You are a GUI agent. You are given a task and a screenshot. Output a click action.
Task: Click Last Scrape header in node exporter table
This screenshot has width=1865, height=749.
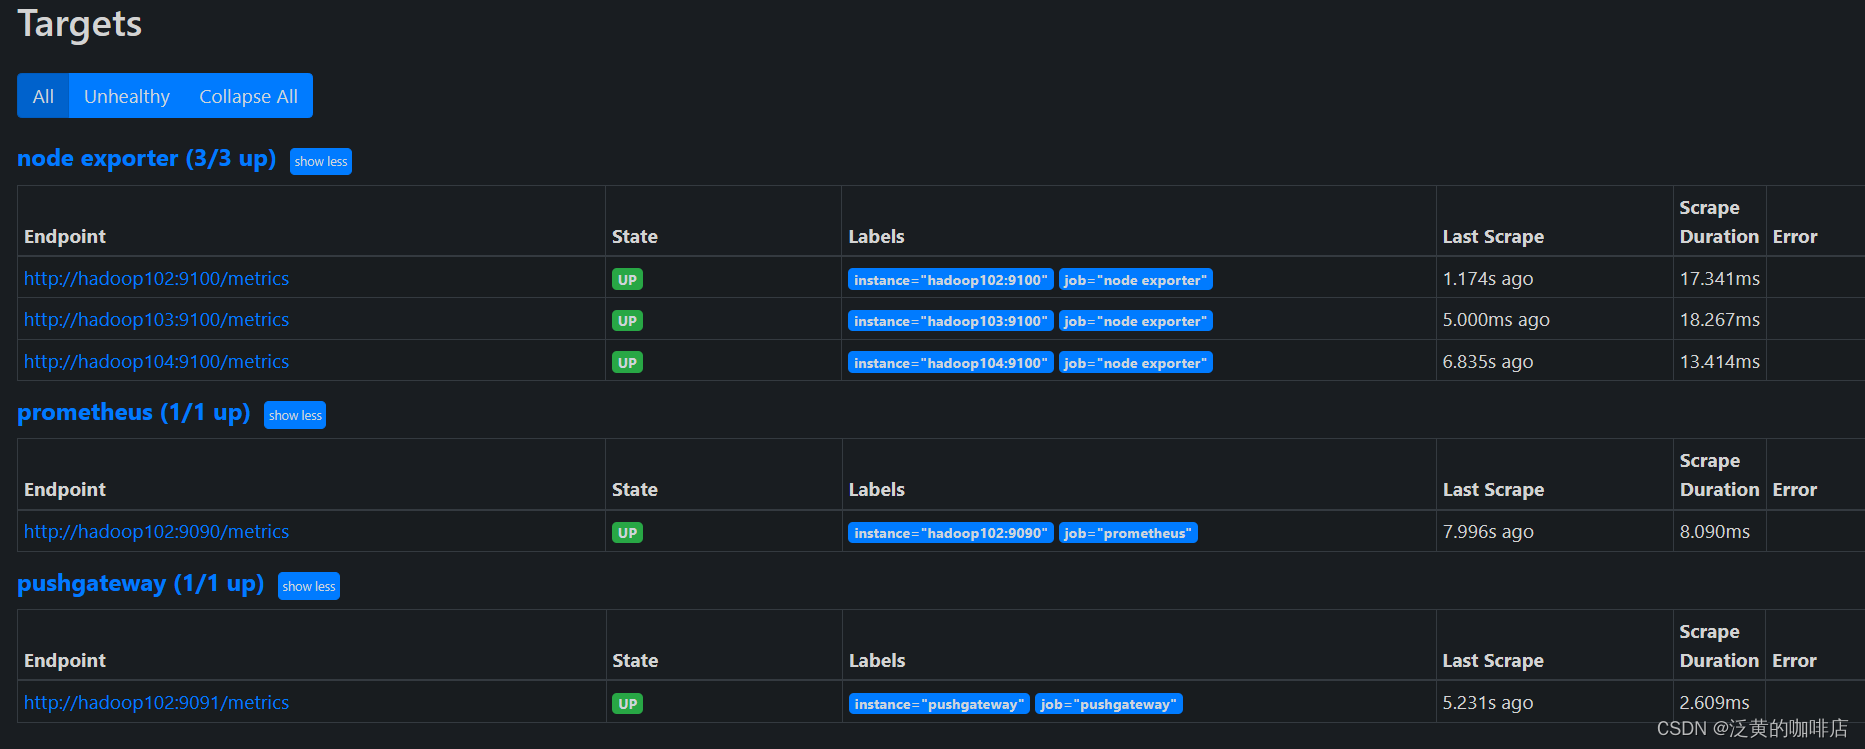1493,237
